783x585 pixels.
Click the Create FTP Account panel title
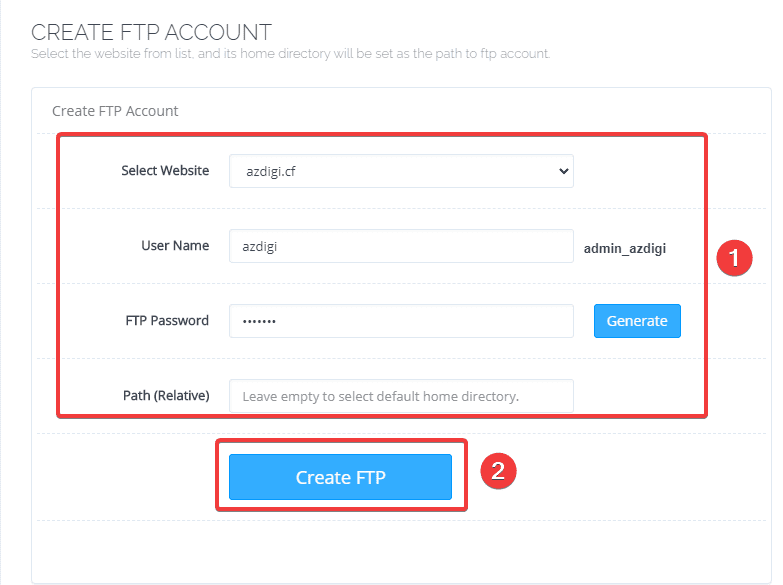tap(115, 111)
